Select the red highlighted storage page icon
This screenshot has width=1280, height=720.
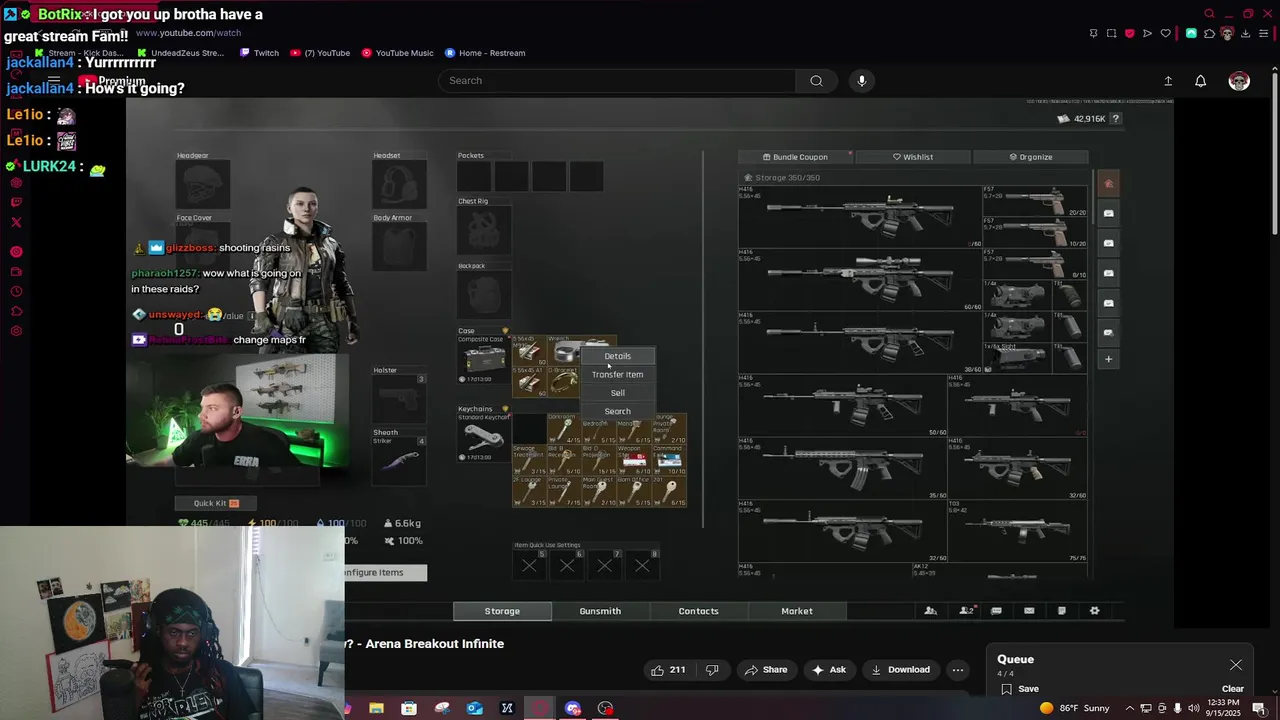(1108, 183)
